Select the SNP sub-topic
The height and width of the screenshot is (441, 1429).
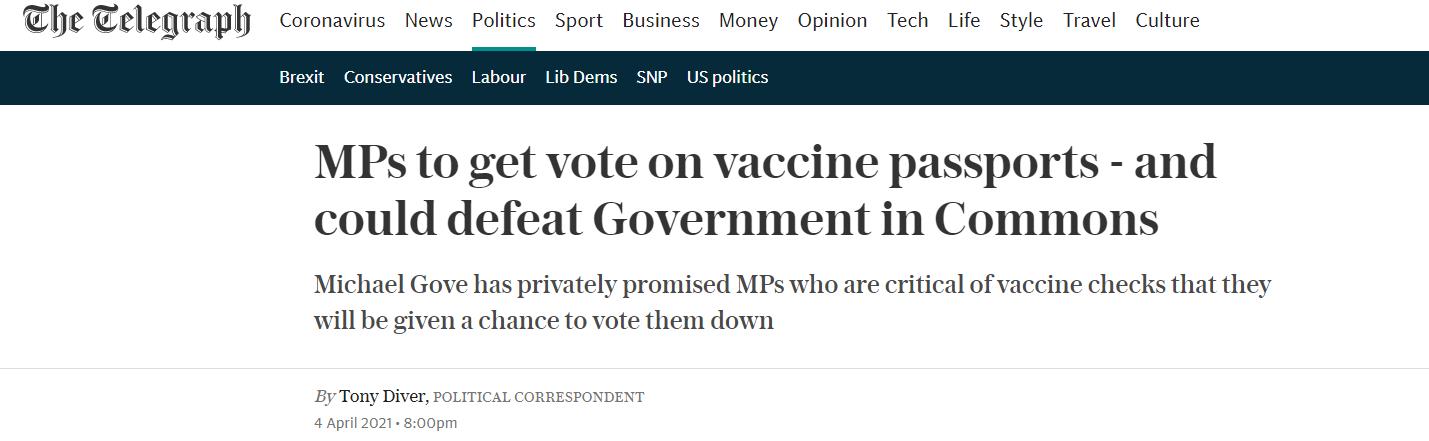pos(652,77)
